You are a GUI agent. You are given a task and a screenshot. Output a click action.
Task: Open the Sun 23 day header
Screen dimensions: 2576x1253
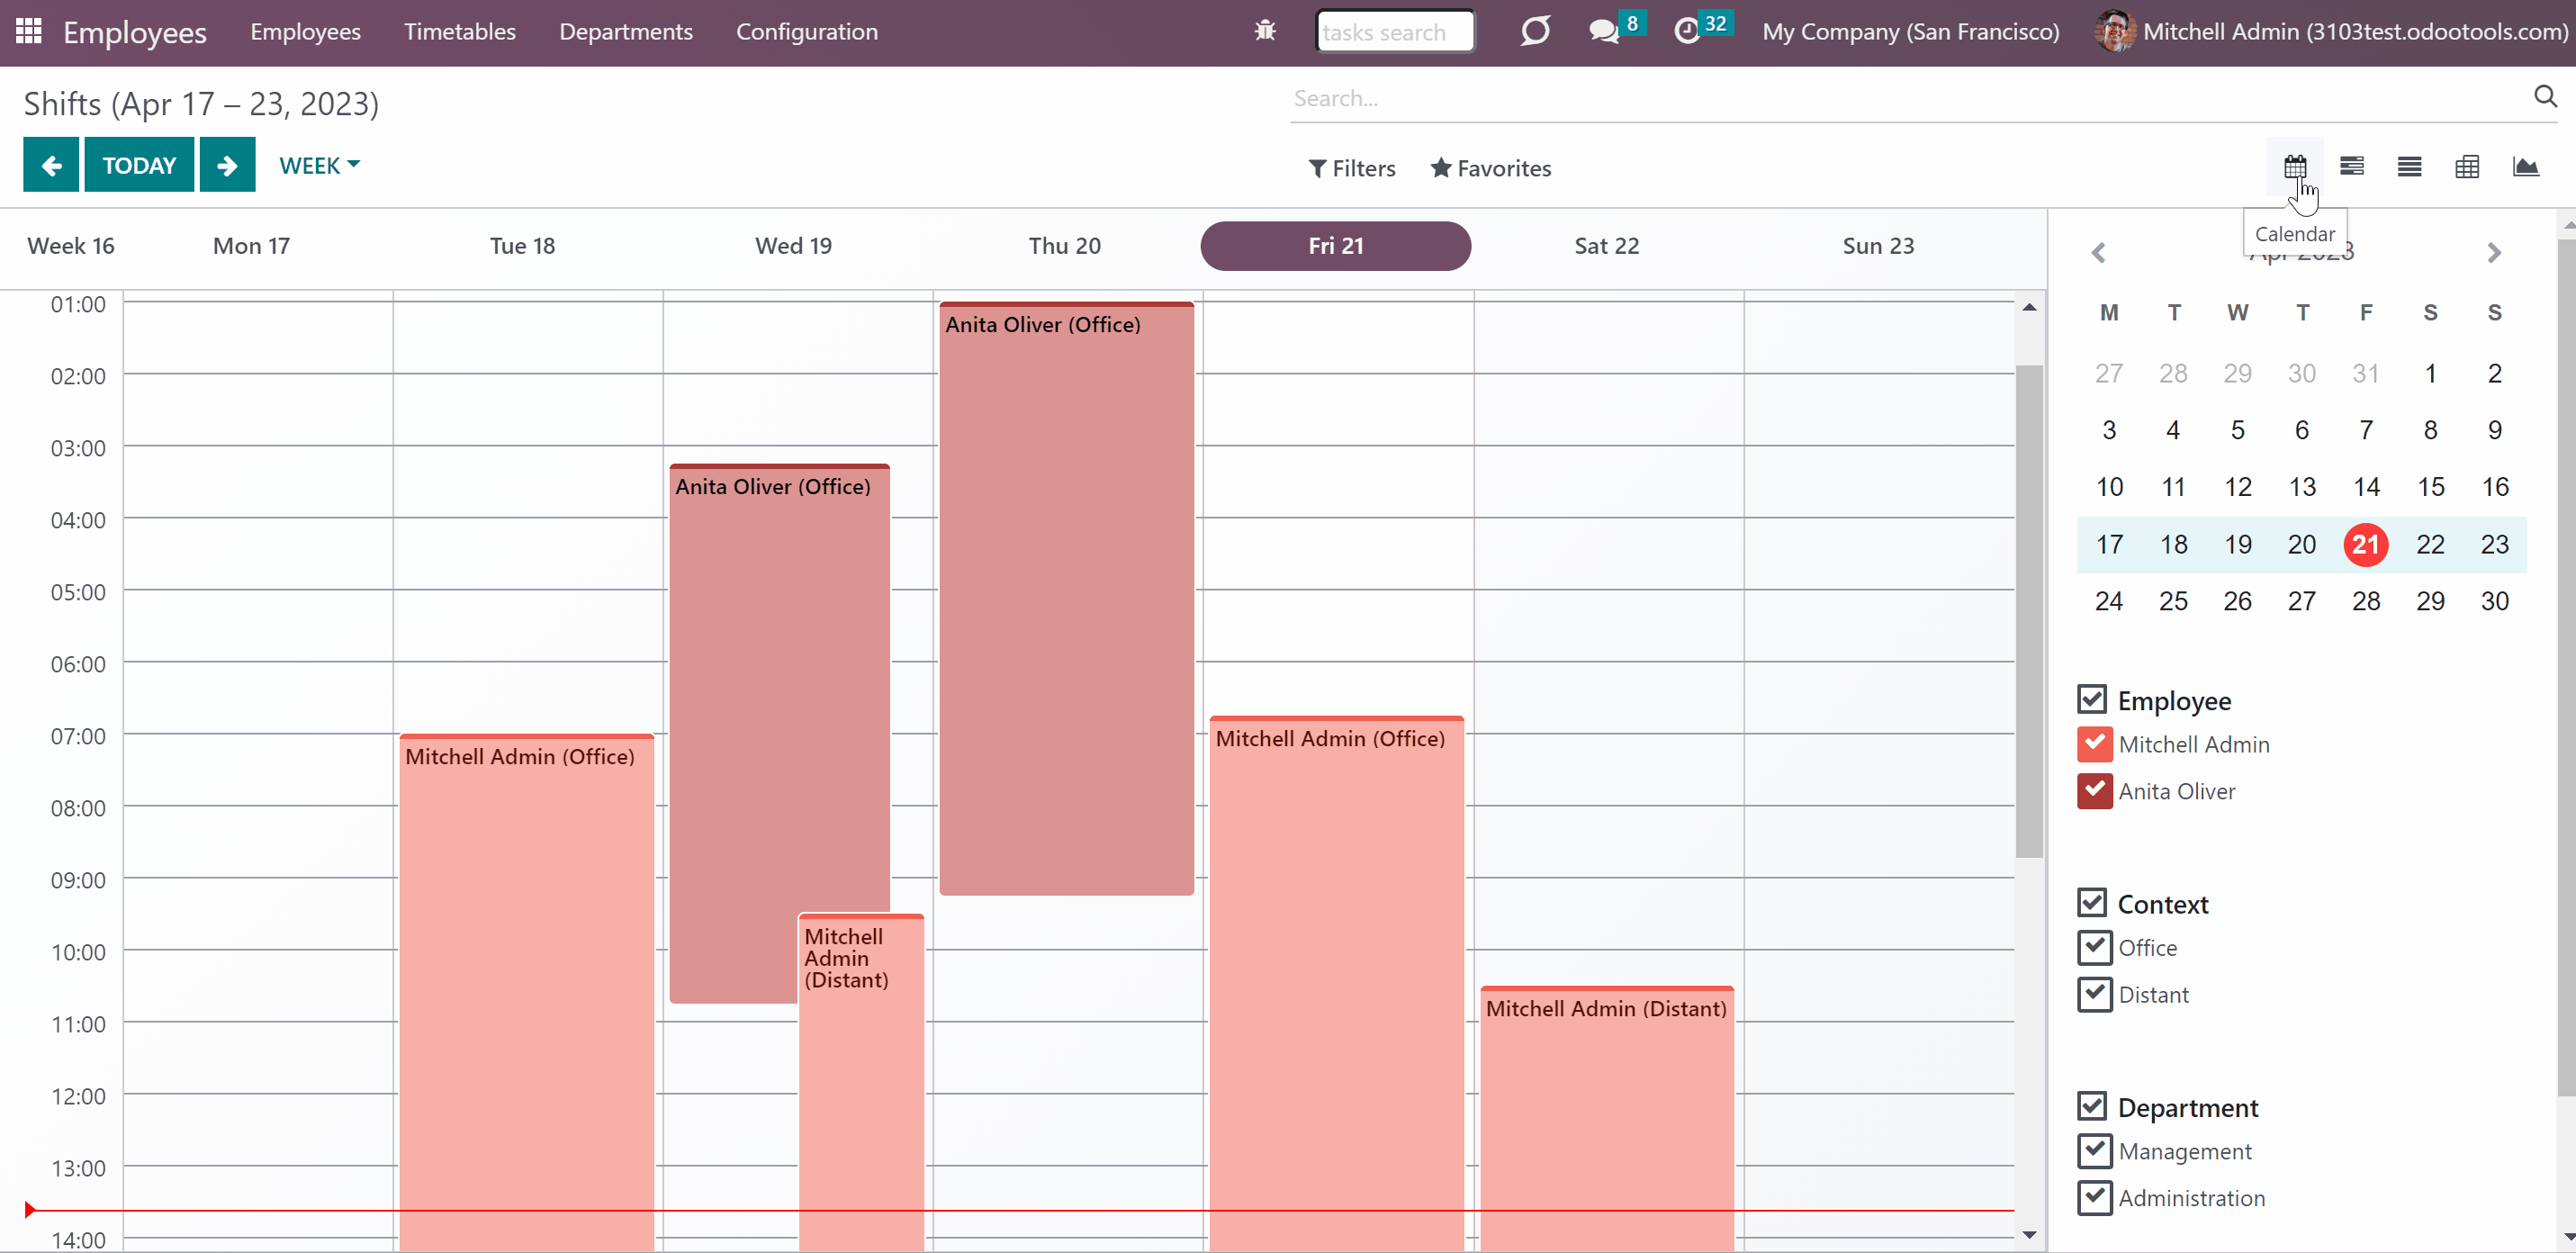1878,246
